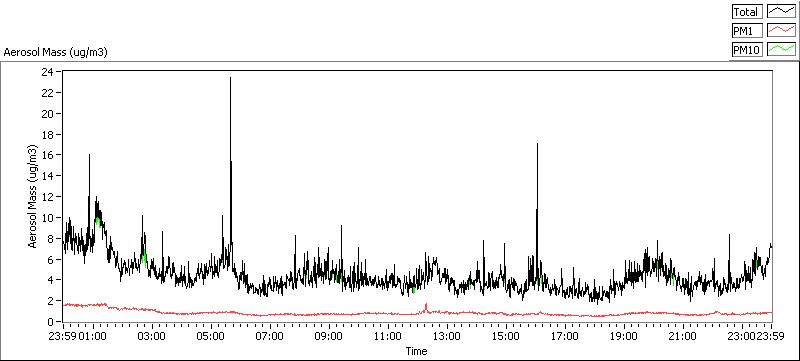Click the 2 y-axis scale value
This screenshot has width=800, height=361.
click(51, 301)
